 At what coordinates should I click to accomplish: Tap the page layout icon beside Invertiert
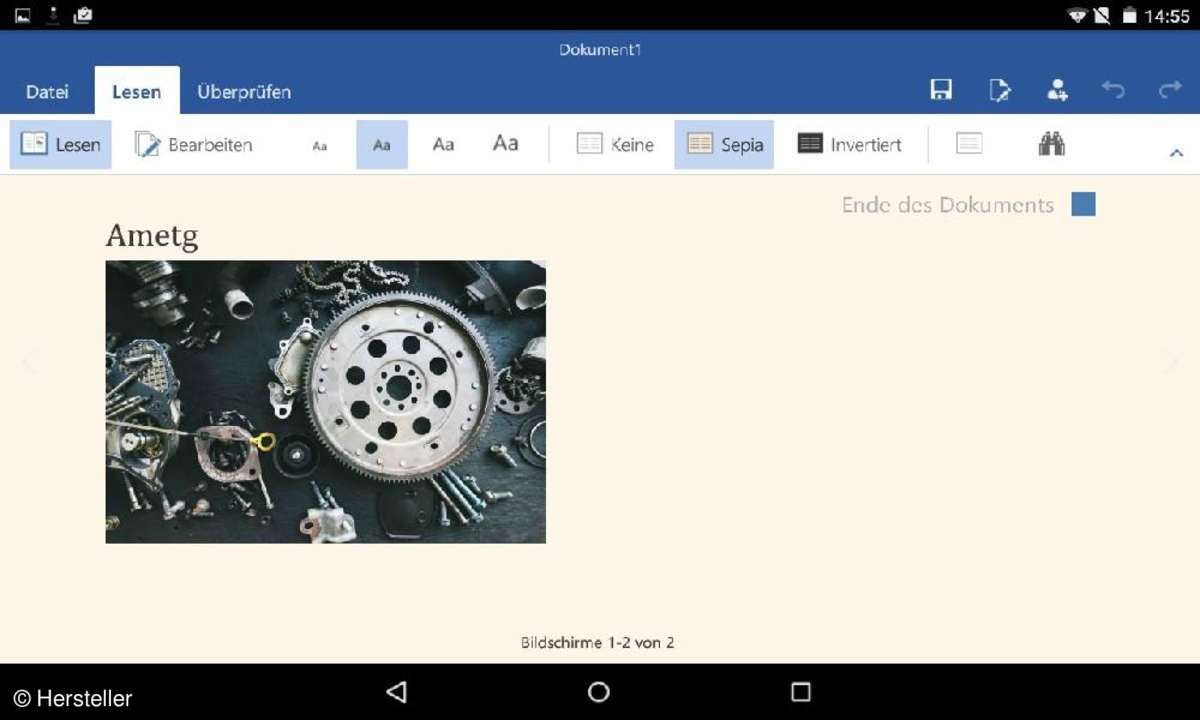968,144
